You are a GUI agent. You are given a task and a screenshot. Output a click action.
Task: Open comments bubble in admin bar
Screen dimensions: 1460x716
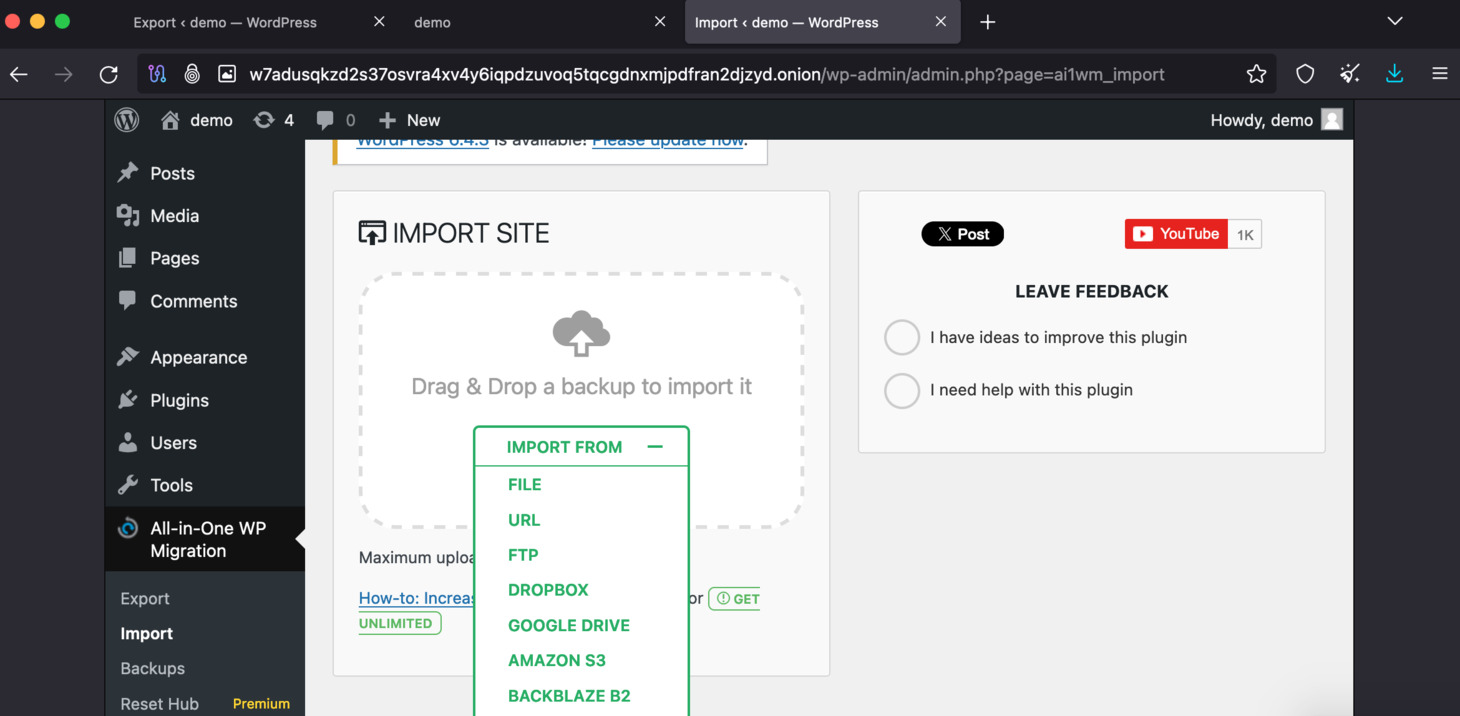pyautogui.click(x=336, y=120)
